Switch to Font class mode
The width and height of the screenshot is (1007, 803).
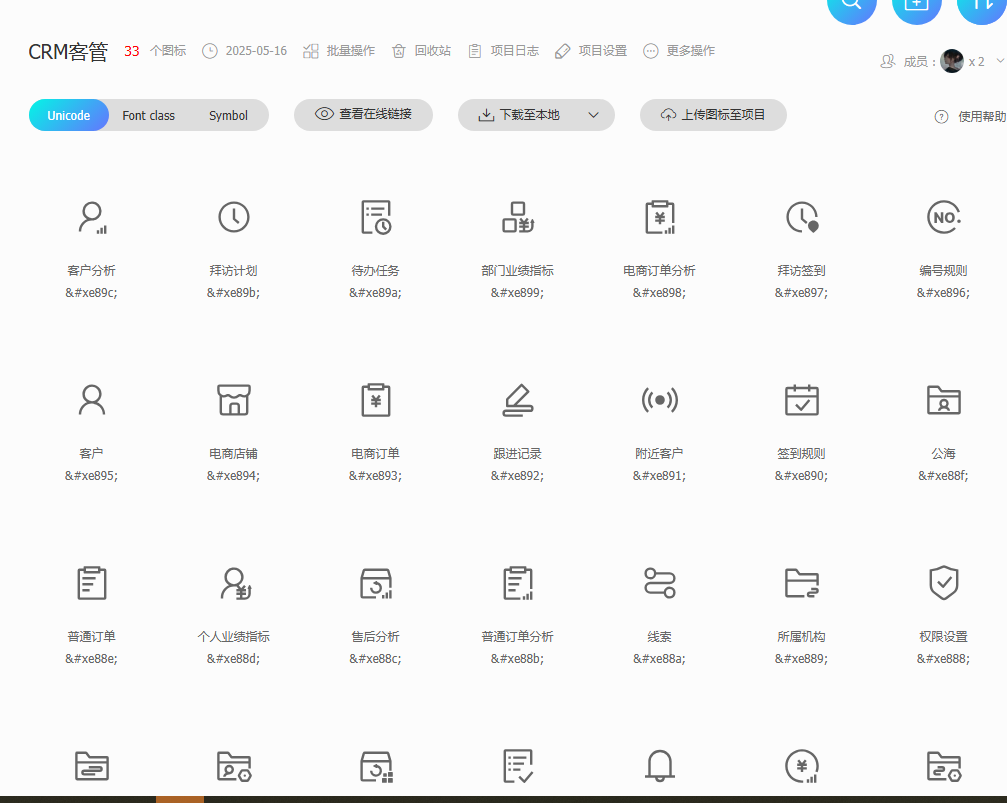tap(148, 116)
